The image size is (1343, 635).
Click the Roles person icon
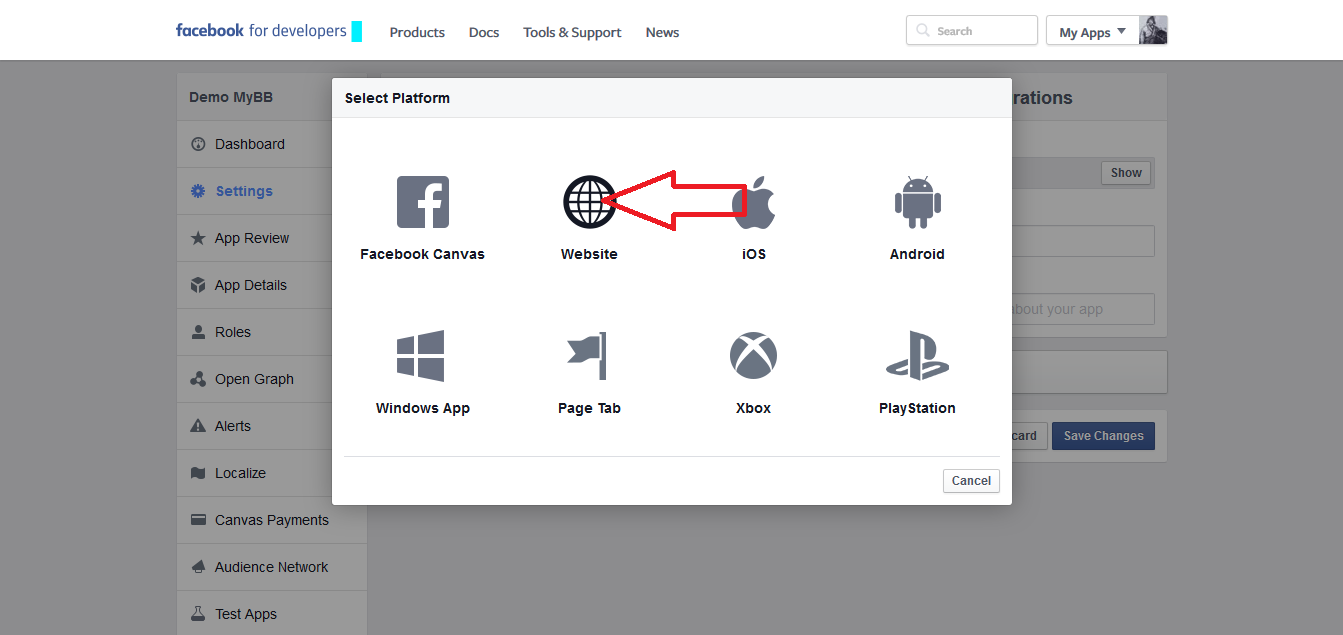(198, 332)
